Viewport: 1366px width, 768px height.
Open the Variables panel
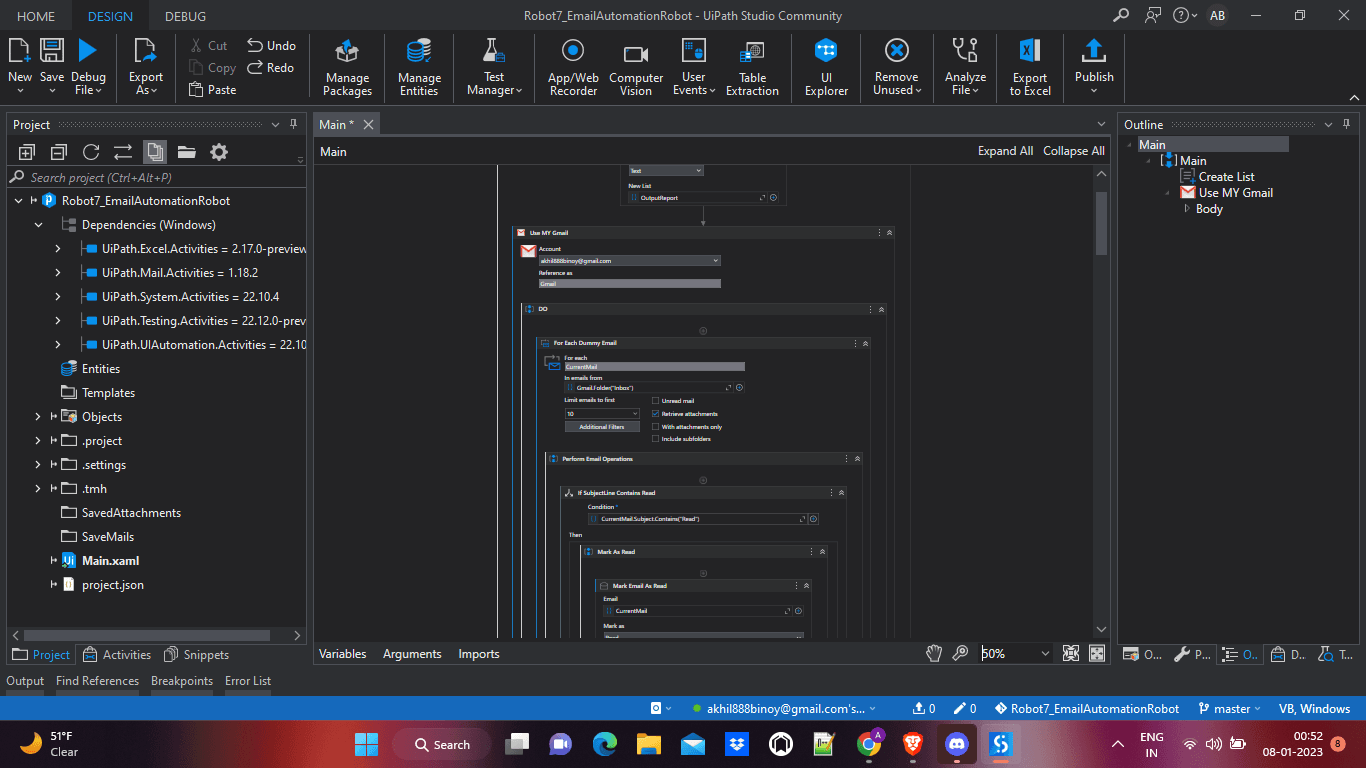[x=343, y=653]
